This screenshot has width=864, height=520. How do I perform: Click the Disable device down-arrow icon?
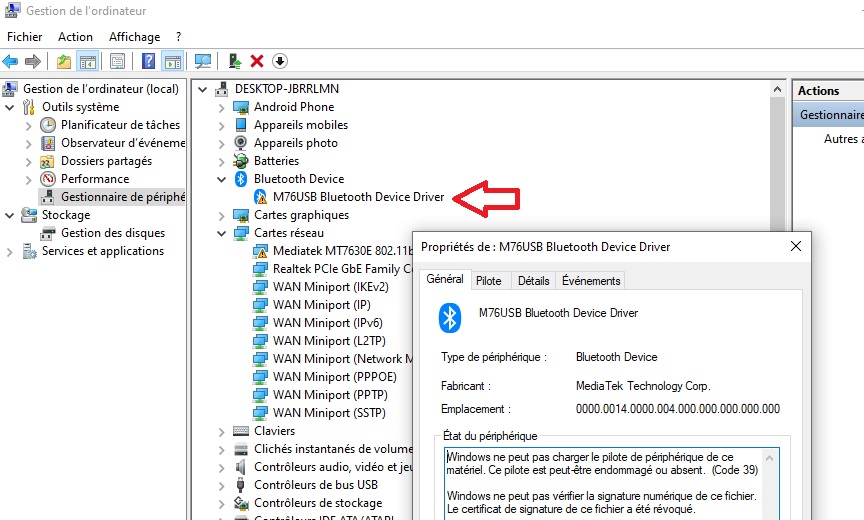(x=280, y=61)
